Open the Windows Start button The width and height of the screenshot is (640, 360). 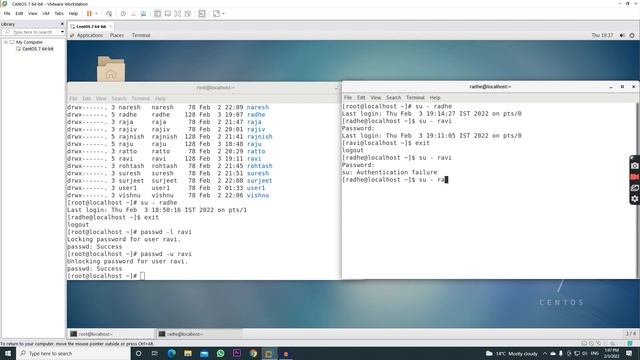click(x=8, y=353)
